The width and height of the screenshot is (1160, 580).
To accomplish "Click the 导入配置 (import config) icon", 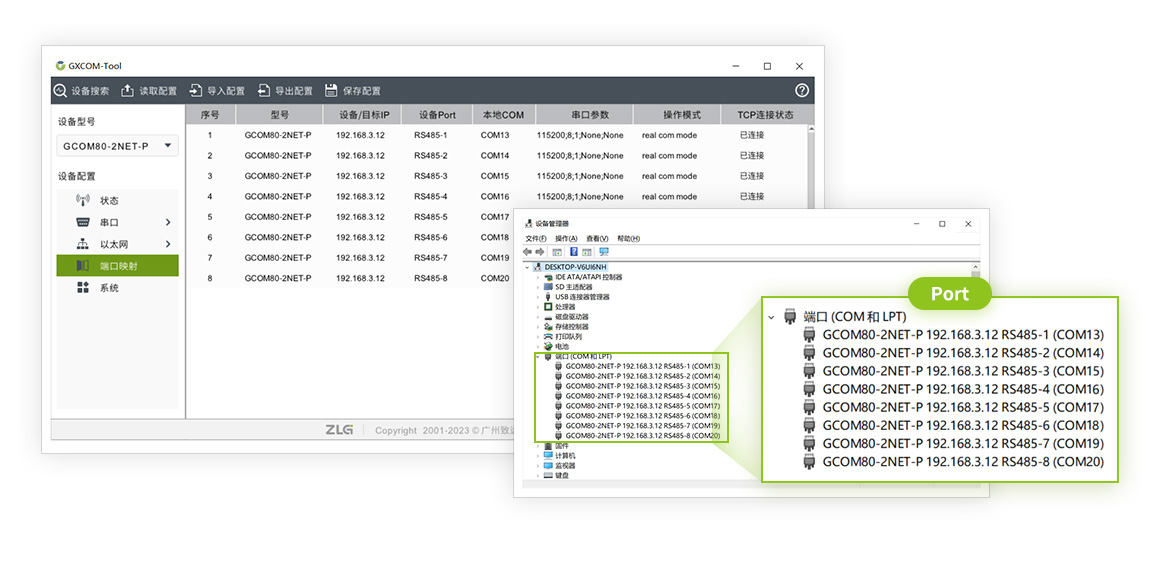I will coord(196,91).
